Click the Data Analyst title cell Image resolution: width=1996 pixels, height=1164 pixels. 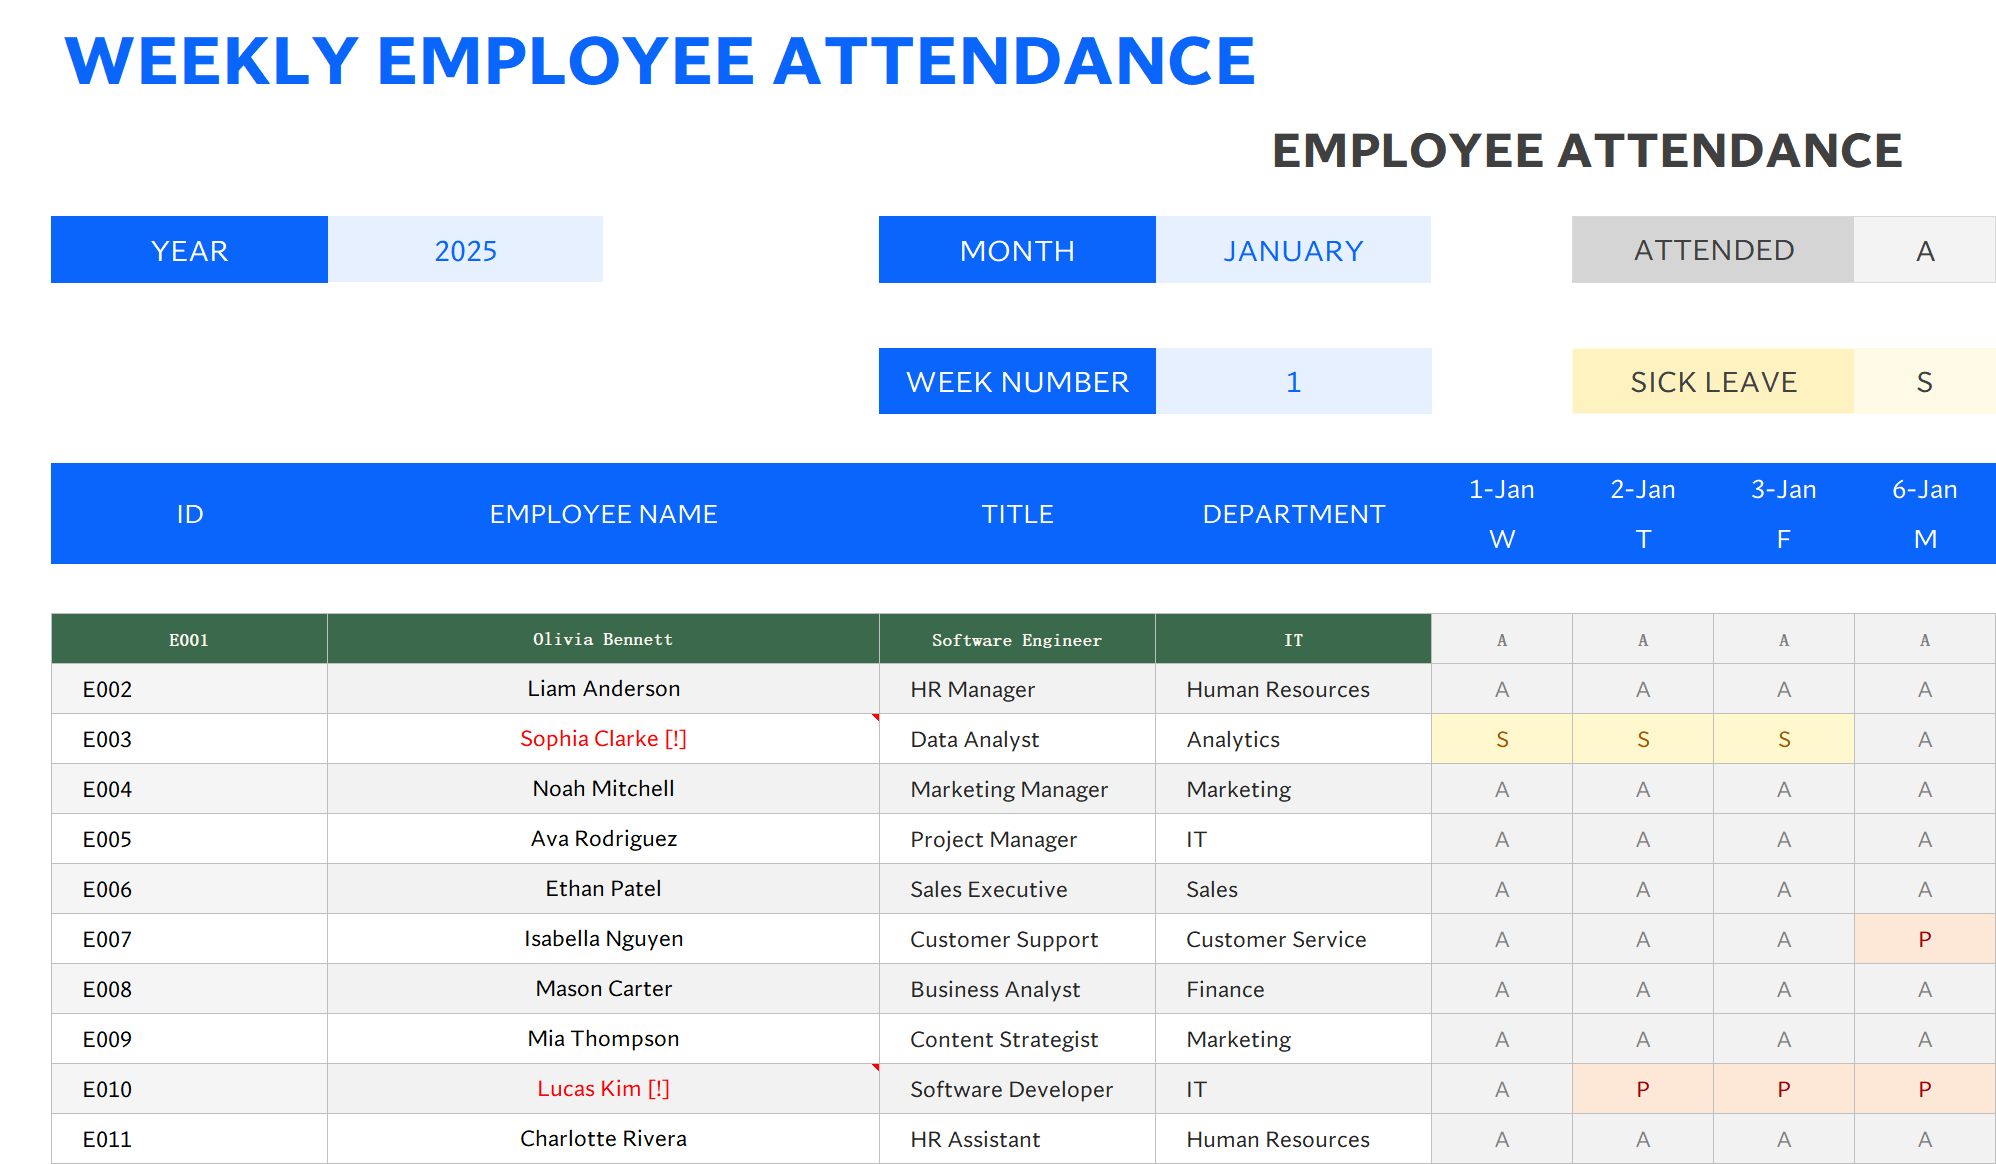pos(1017,739)
